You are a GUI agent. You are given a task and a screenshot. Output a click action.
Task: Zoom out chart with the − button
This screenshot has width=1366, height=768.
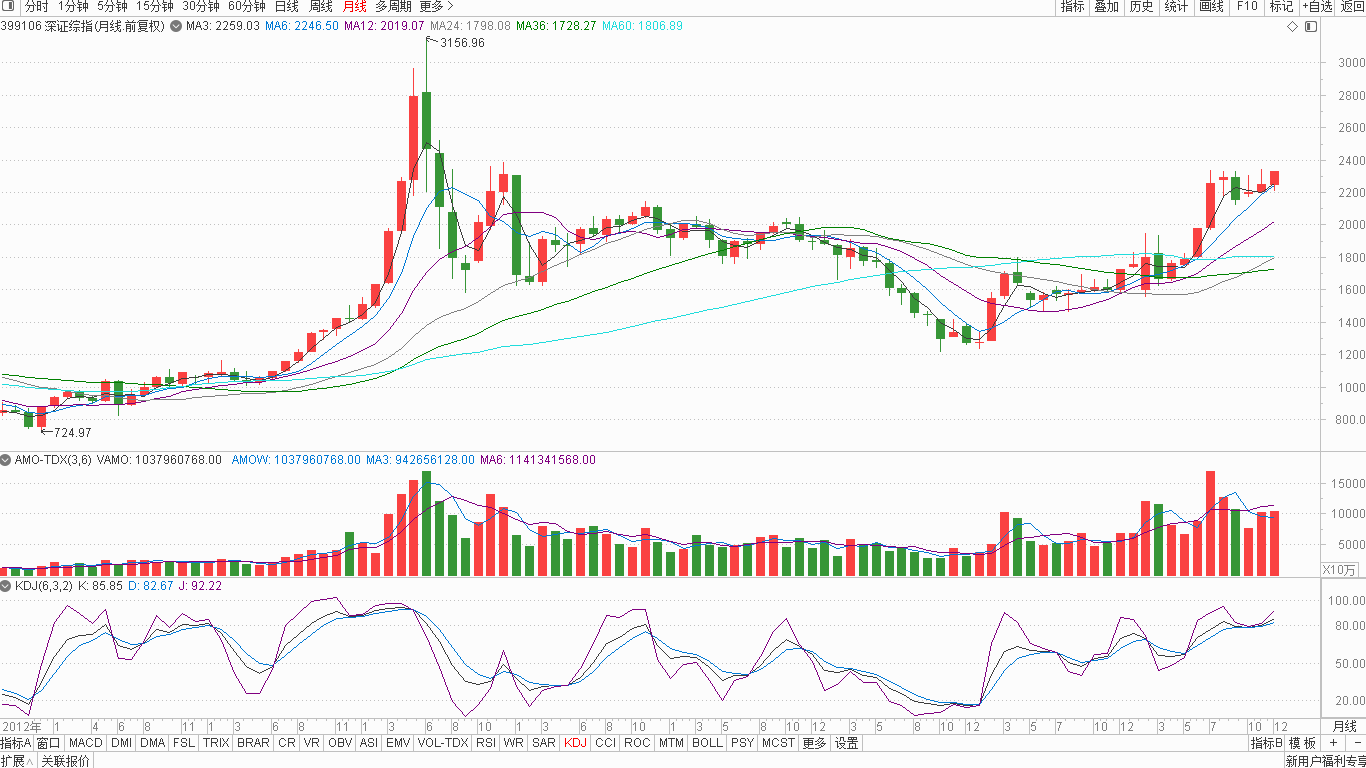[x=1356, y=743]
